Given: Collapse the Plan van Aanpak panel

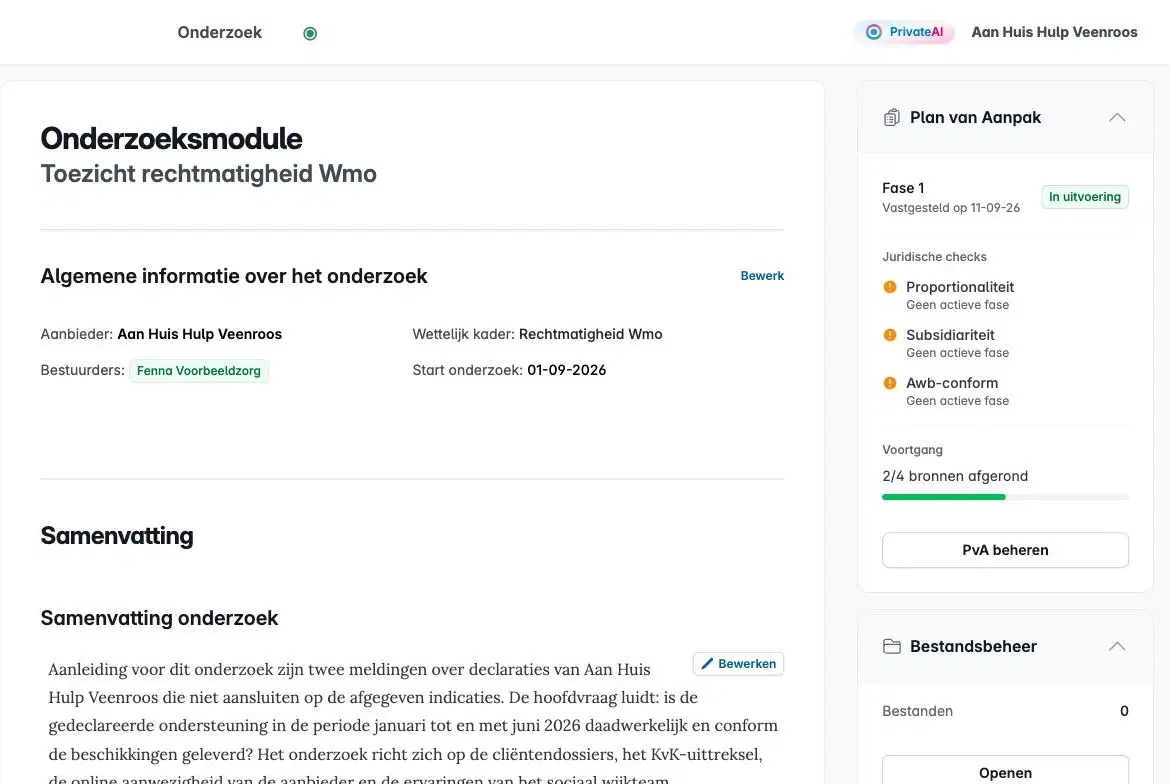Looking at the screenshot, I should [1116, 118].
